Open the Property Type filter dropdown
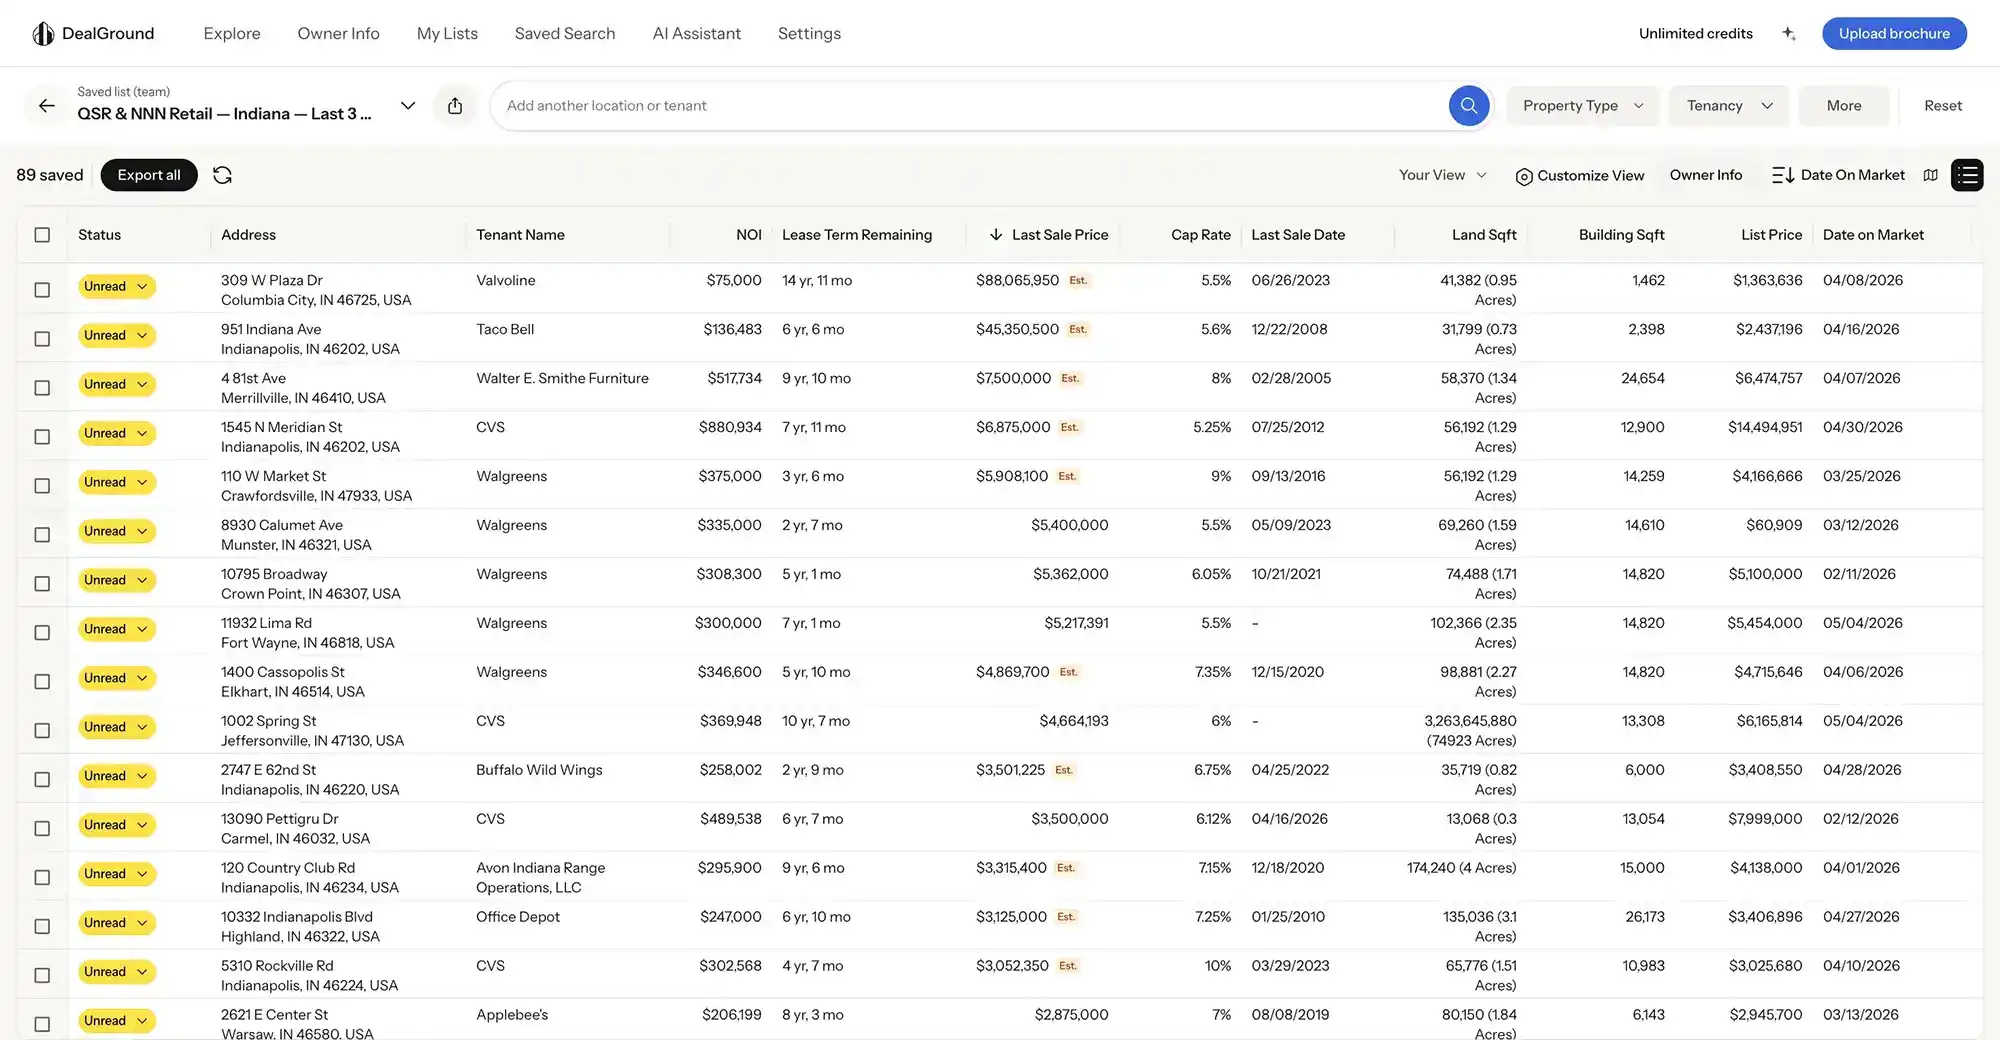 point(1582,106)
